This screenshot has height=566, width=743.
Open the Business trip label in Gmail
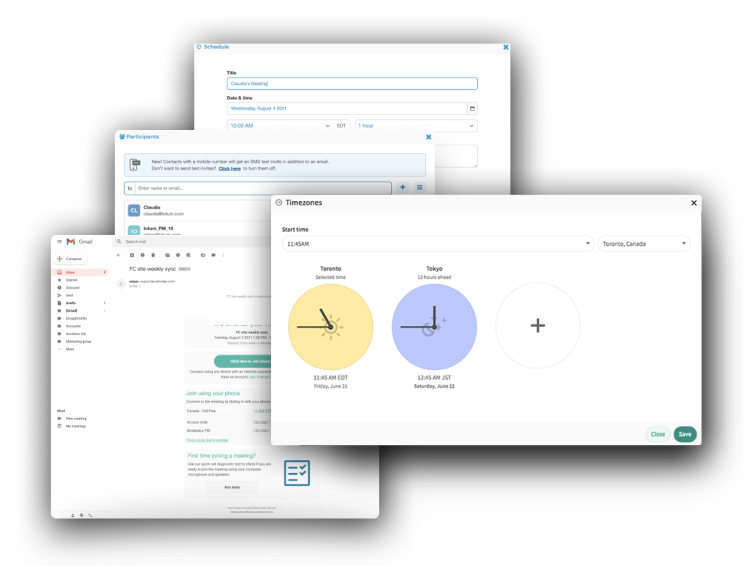(76, 334)
